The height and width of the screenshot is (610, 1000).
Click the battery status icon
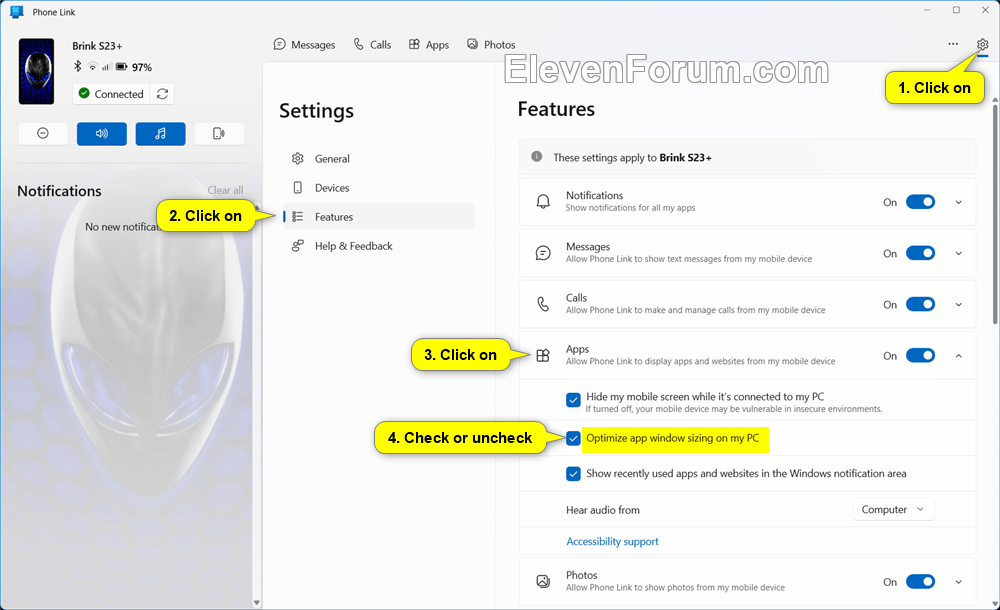(121, 66)
